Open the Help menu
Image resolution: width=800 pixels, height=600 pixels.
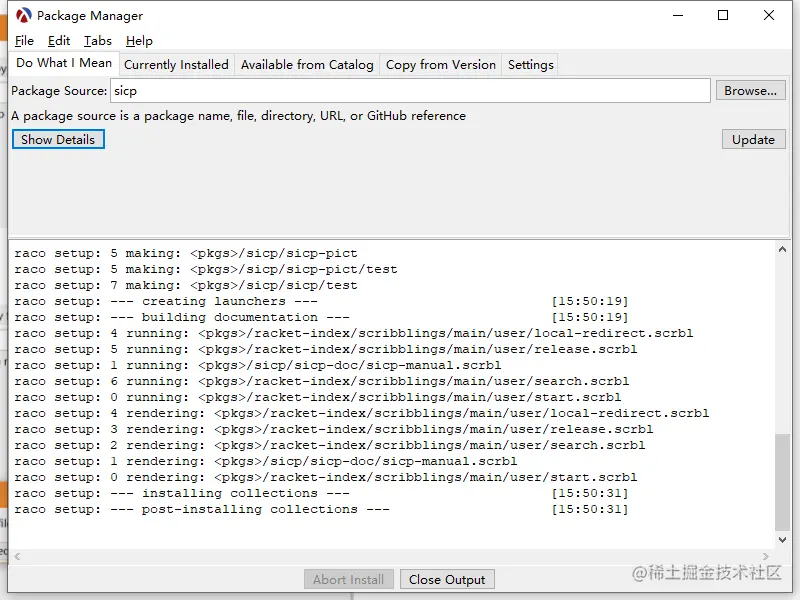[139, 41]
